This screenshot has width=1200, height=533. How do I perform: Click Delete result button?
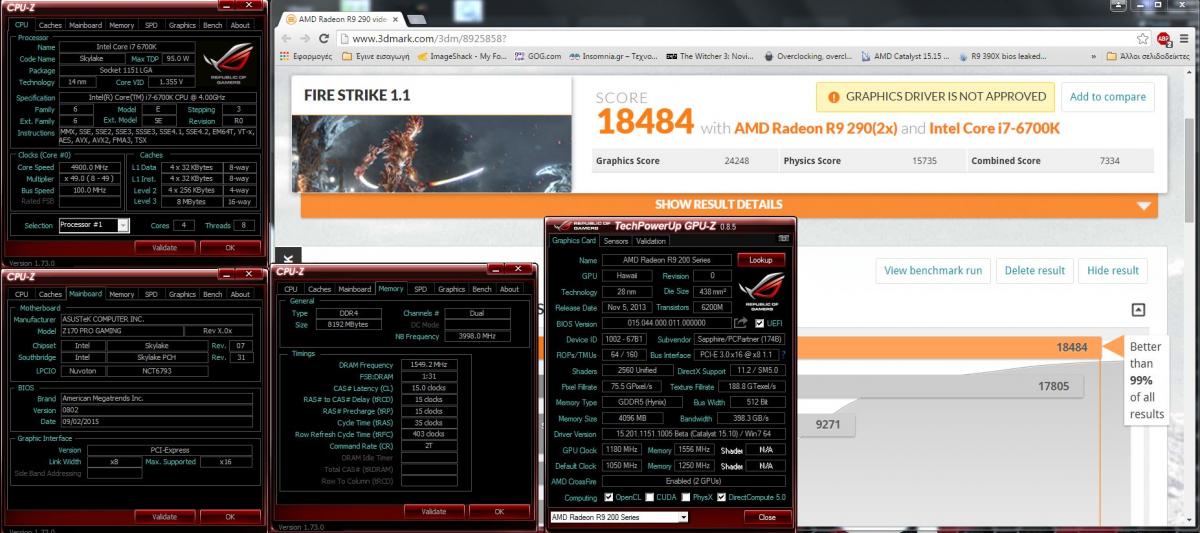click(1035, 270)
